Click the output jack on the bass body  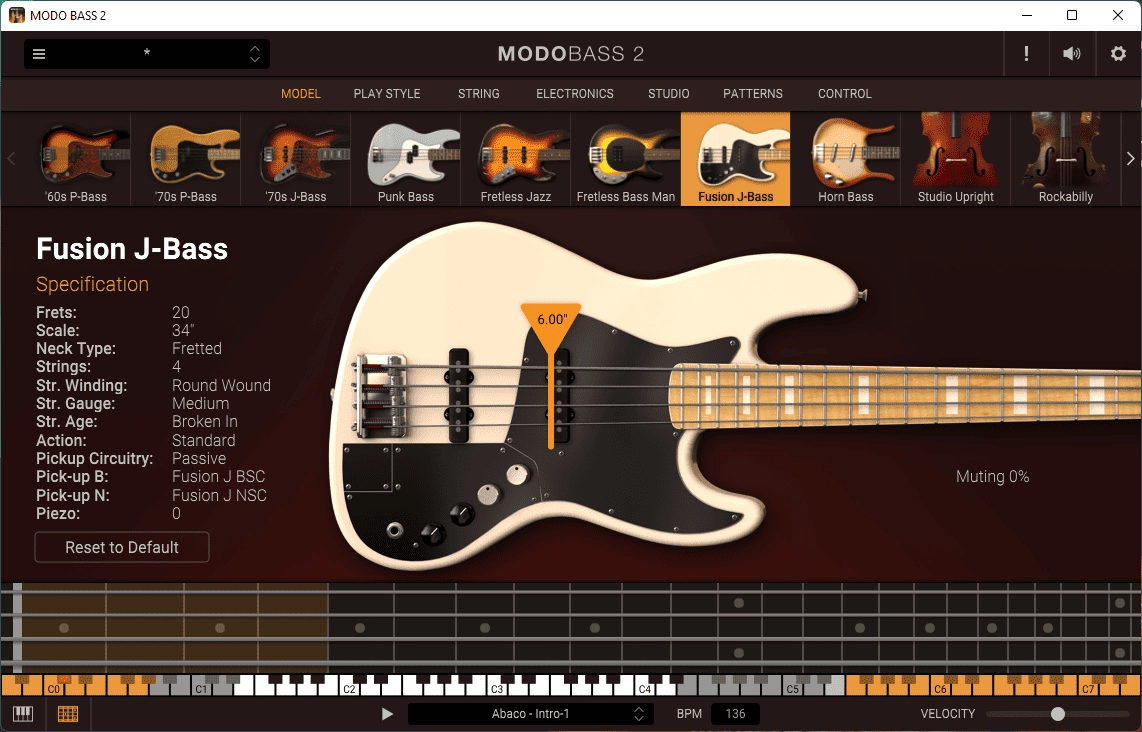(x=395, y=530)
